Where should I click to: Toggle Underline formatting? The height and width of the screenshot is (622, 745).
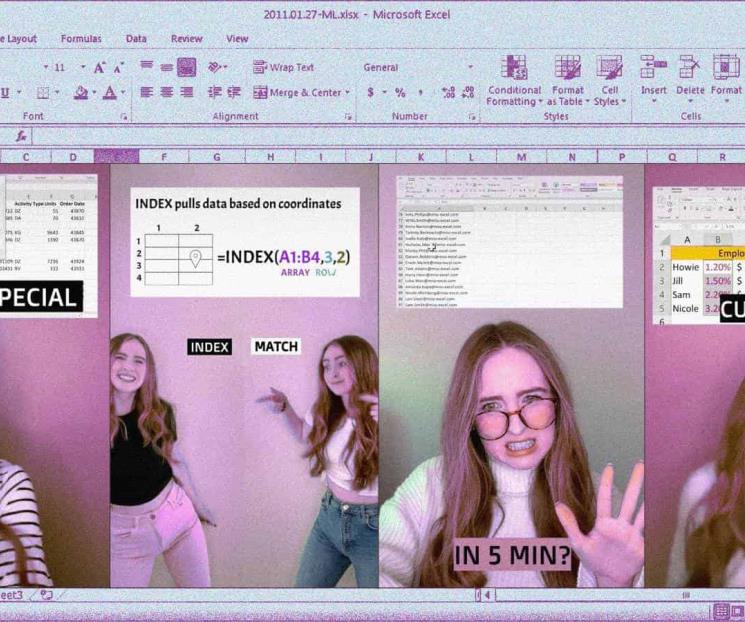tap(5, 92)
